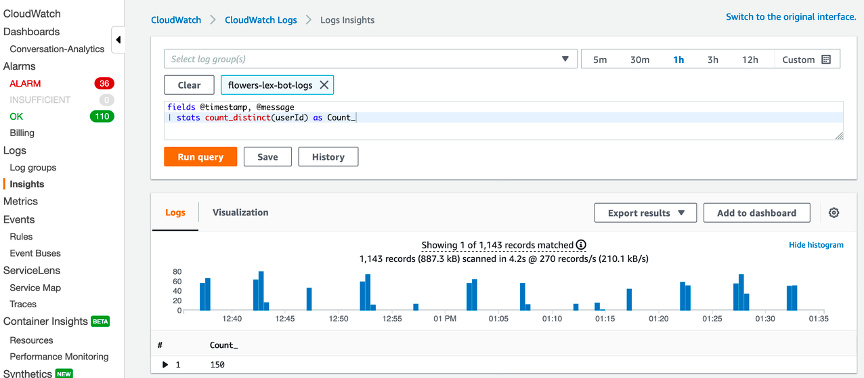Viewport: 864px width, 378px height.
Task: Open Metrics in the sidebar
Action: 20,201
